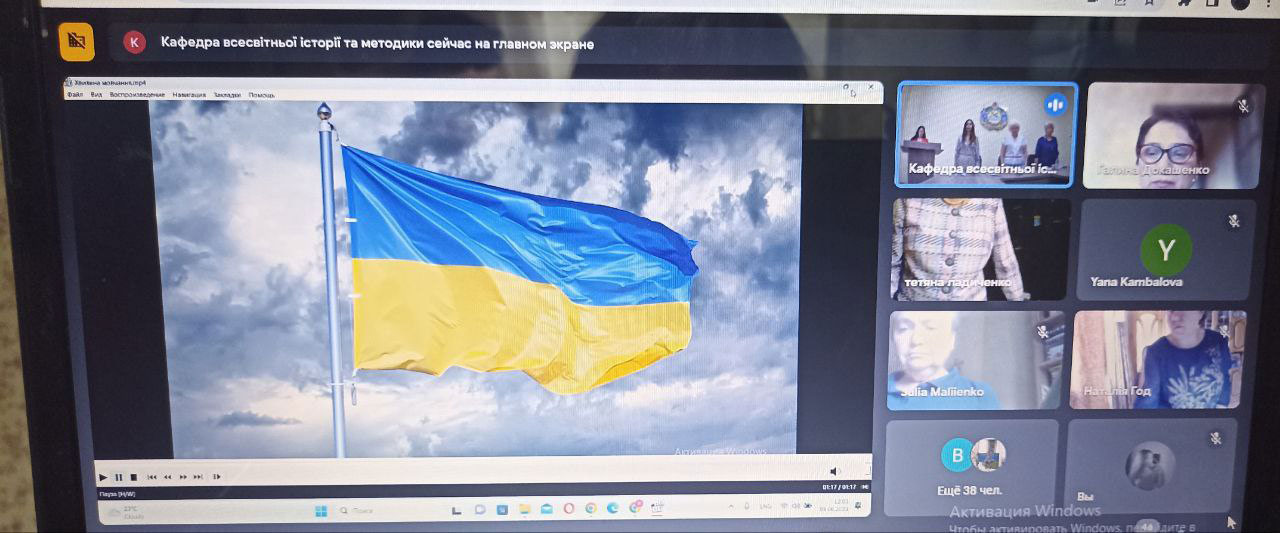Image resolution: width=1280 pixels, height=533 pixels.
Task: Click the video seek bar above the player controls
Action: [483, 462]
